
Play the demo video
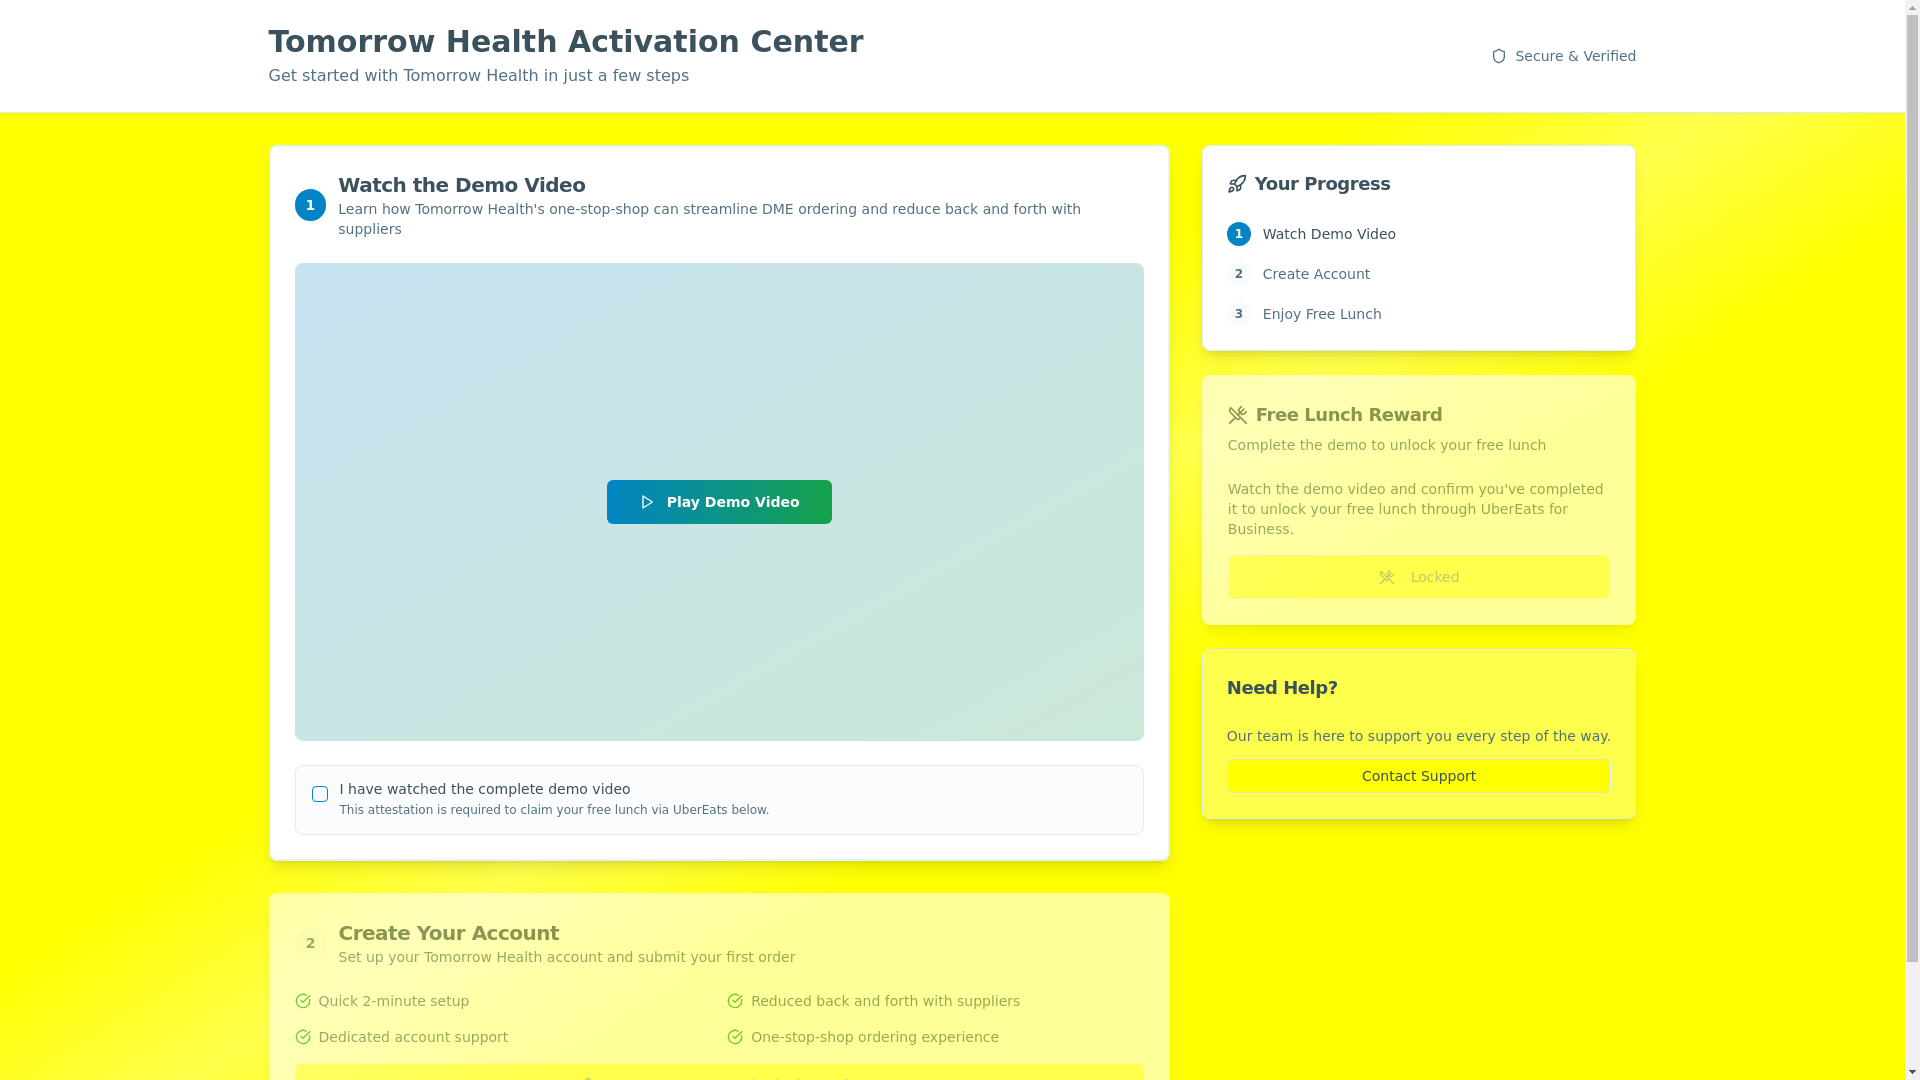tap(718, 502)
